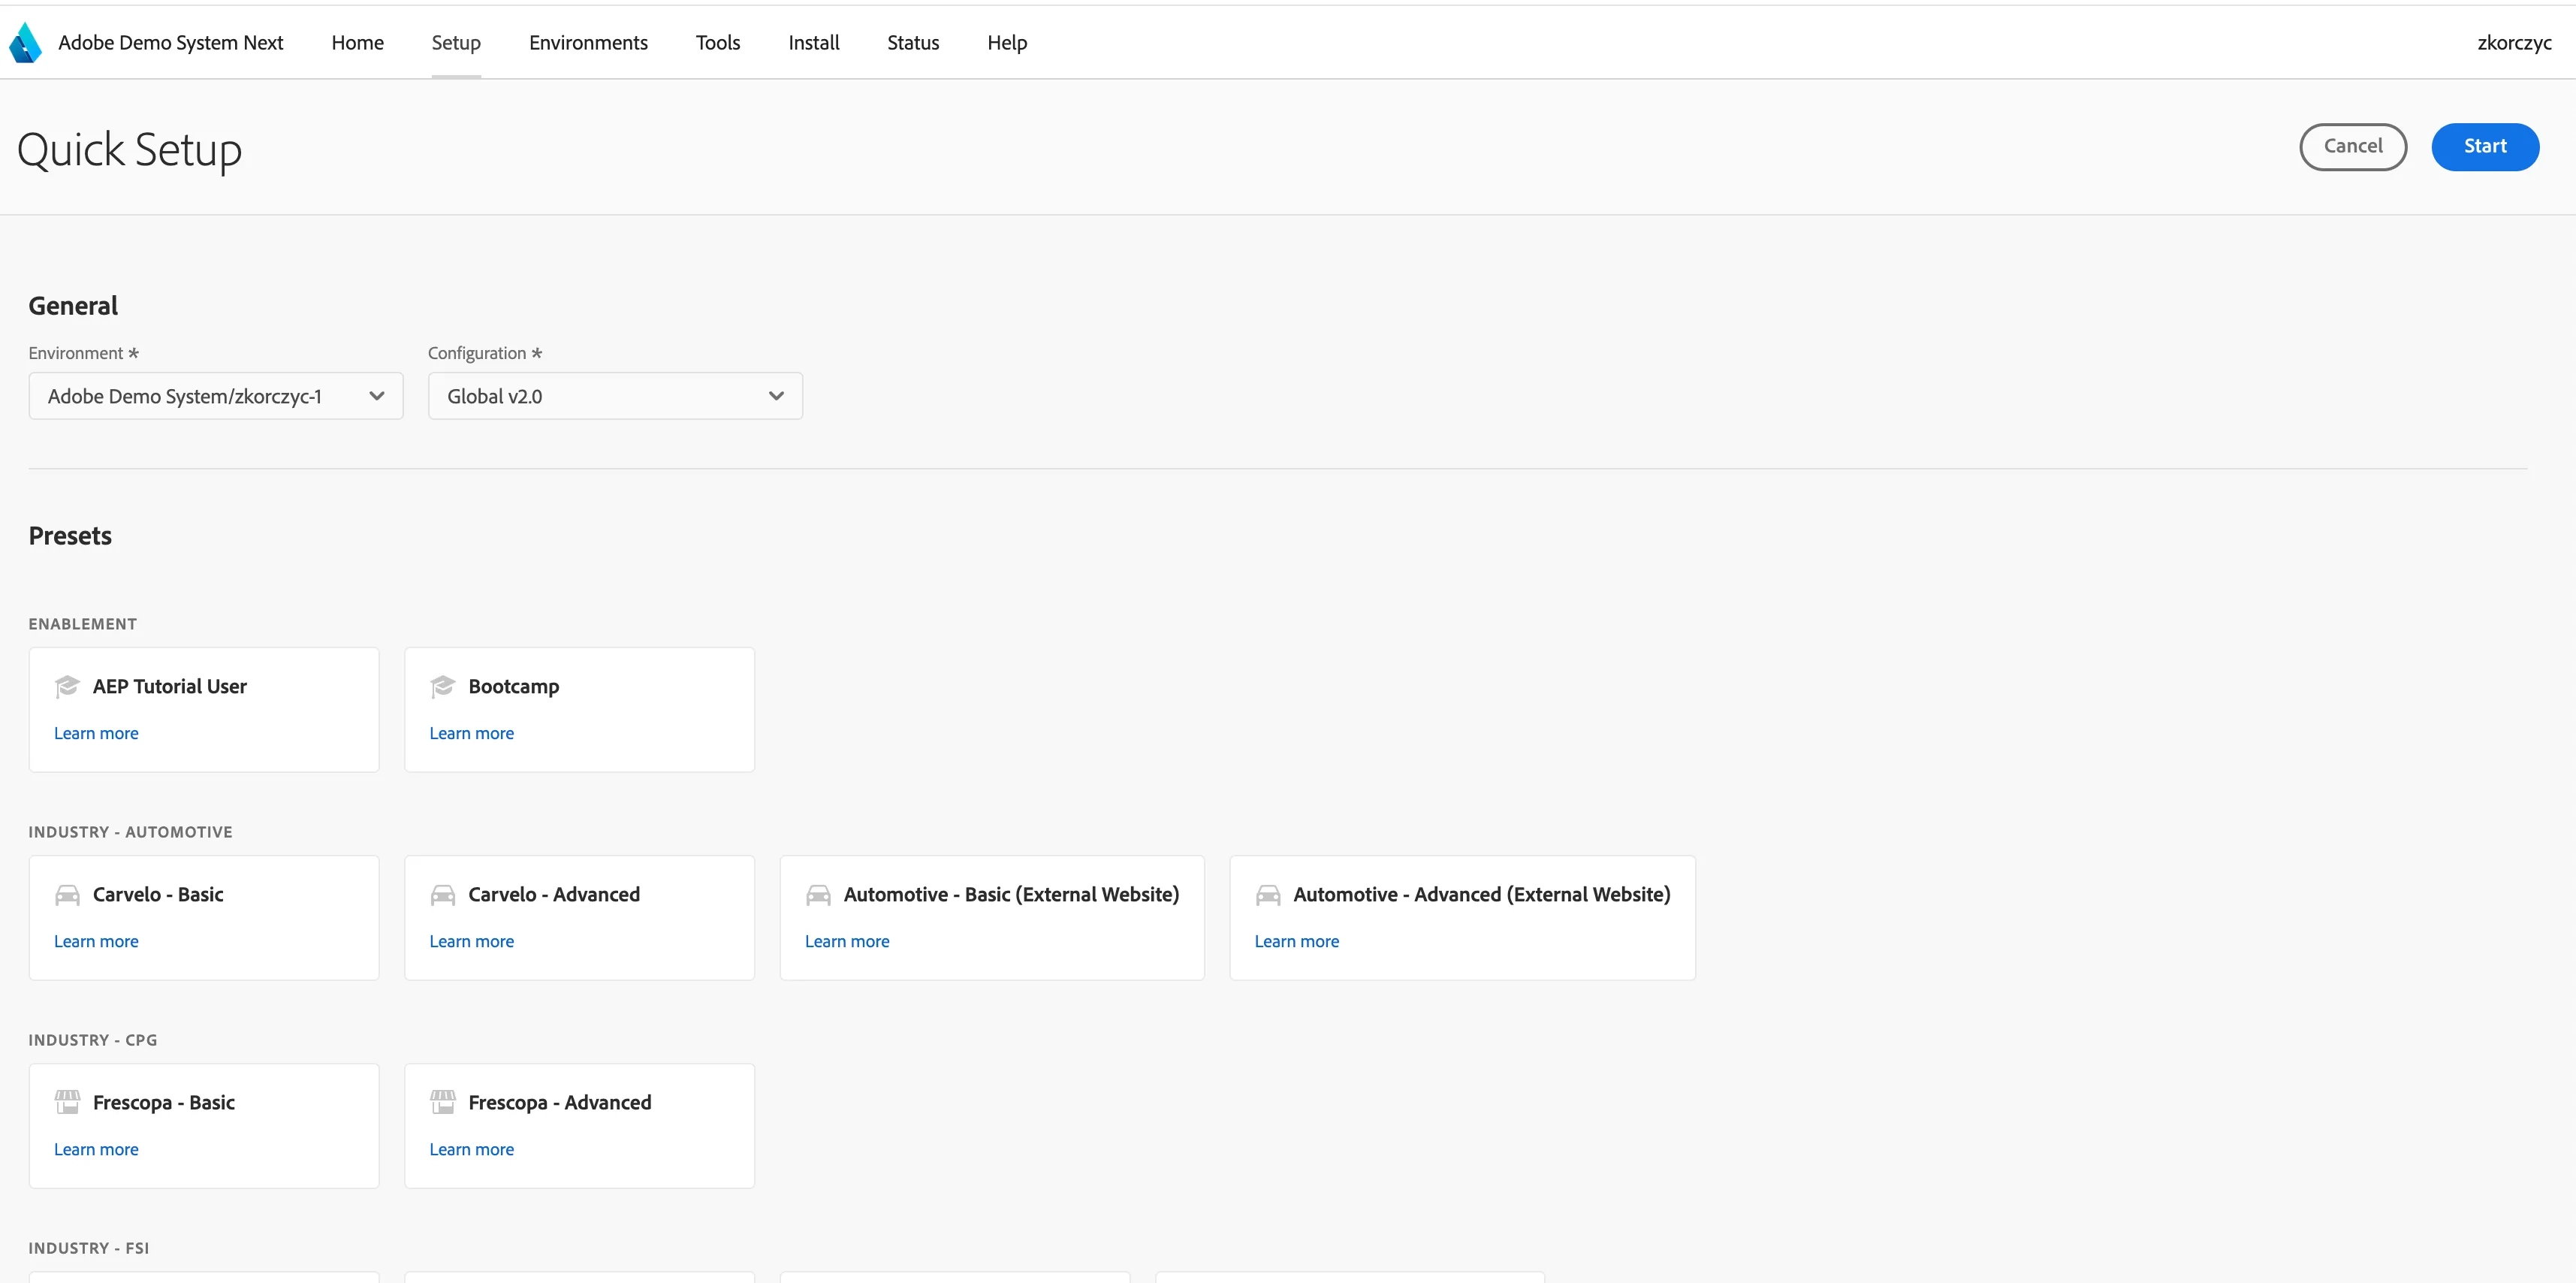Image resolution: width=2576 pixels, height=1283 pixels.
Task: Open Learn more link under Frescopa - Advanced
Action: click(x=472, y=1149)
